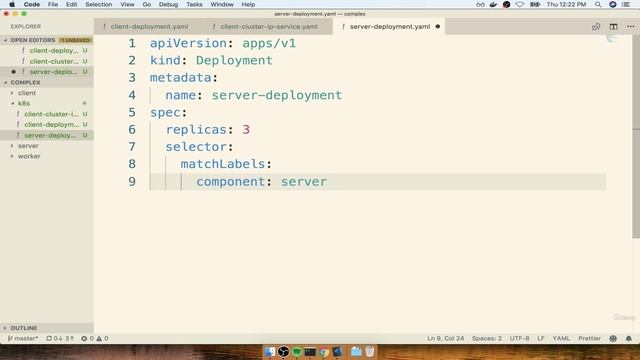Click the Prettier status item
The height and width of the screenshot is (360, 640).
589,338
